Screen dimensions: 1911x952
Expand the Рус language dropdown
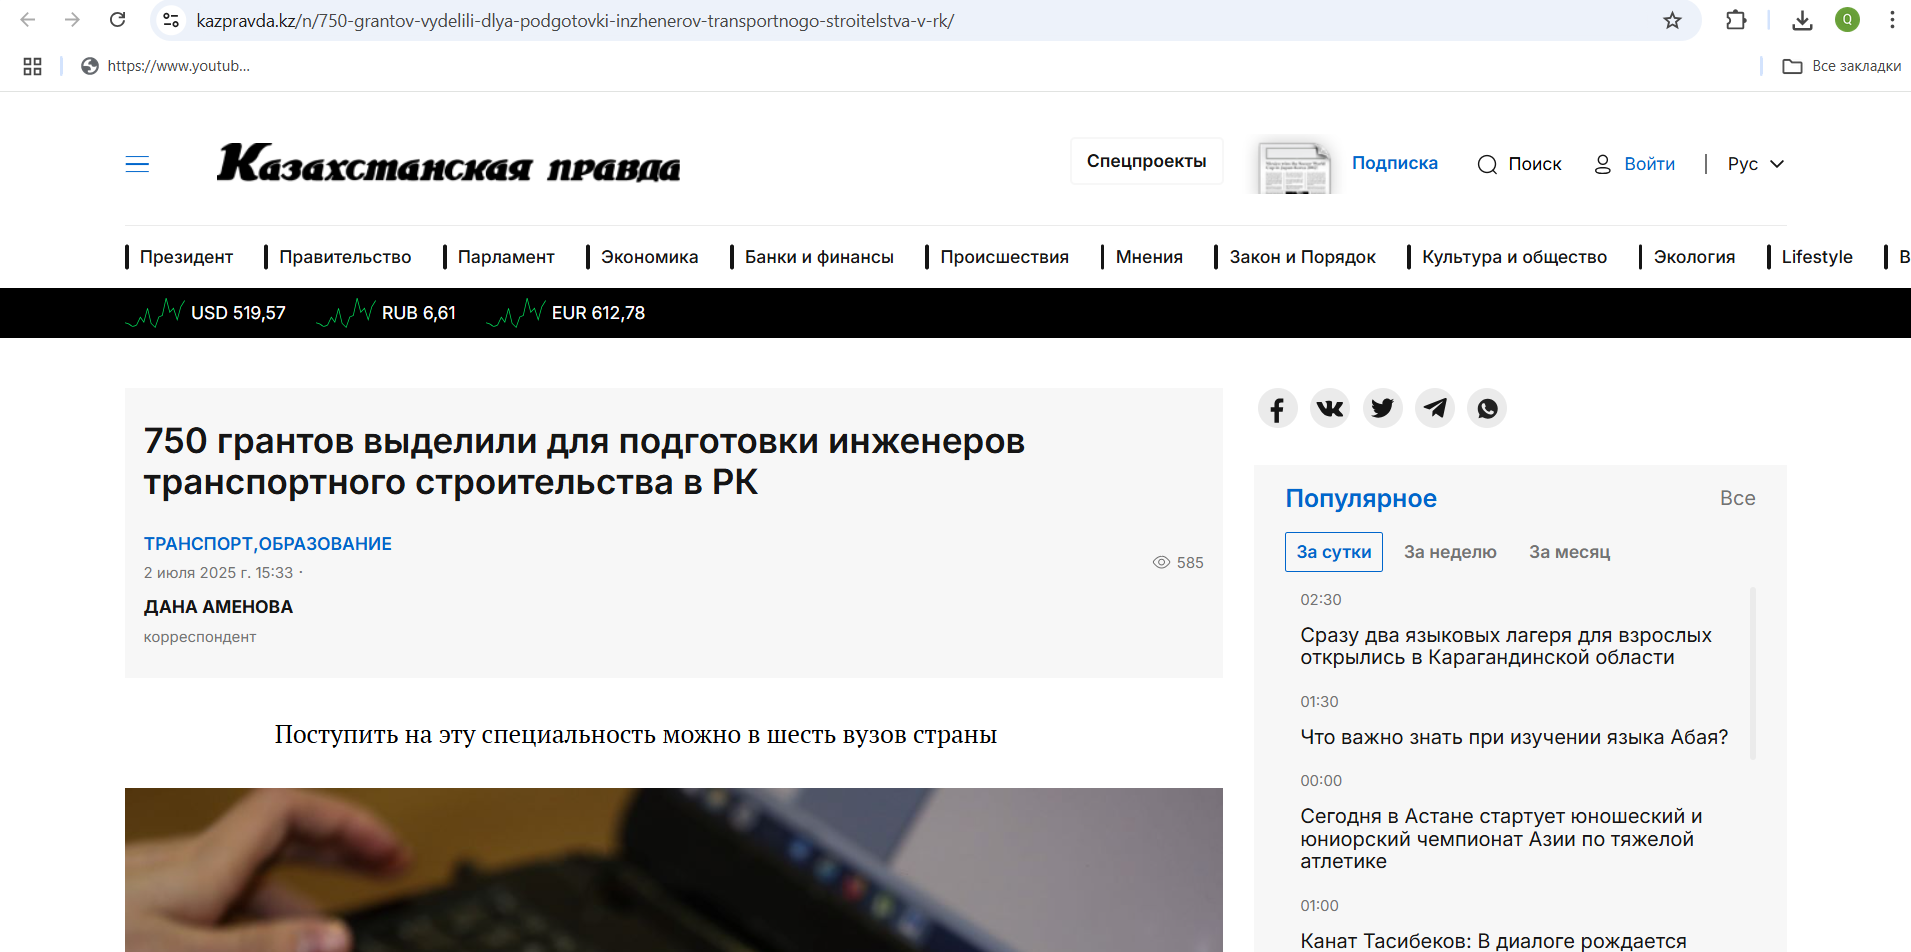[1755, 164]
